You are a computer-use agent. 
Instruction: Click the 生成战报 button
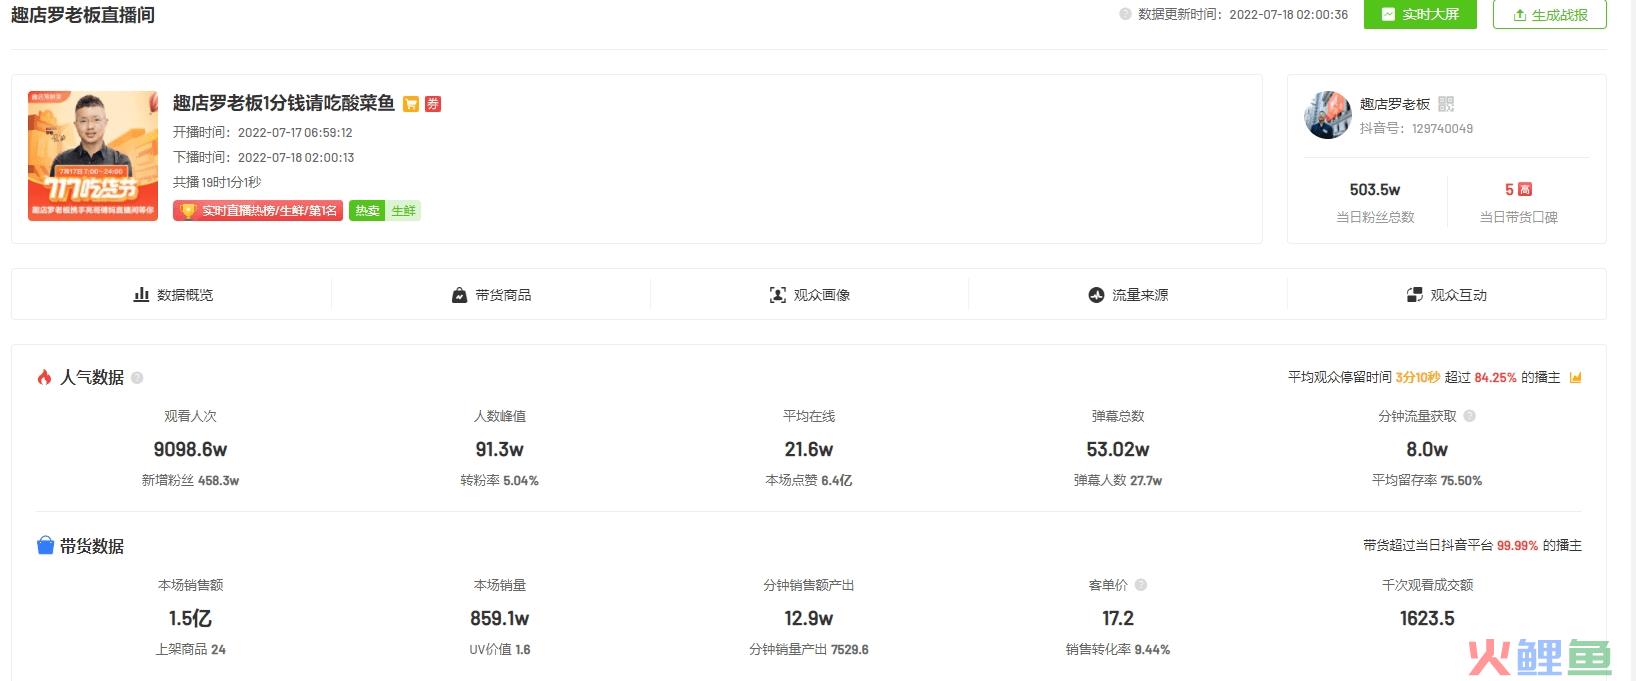(1549, 14)
